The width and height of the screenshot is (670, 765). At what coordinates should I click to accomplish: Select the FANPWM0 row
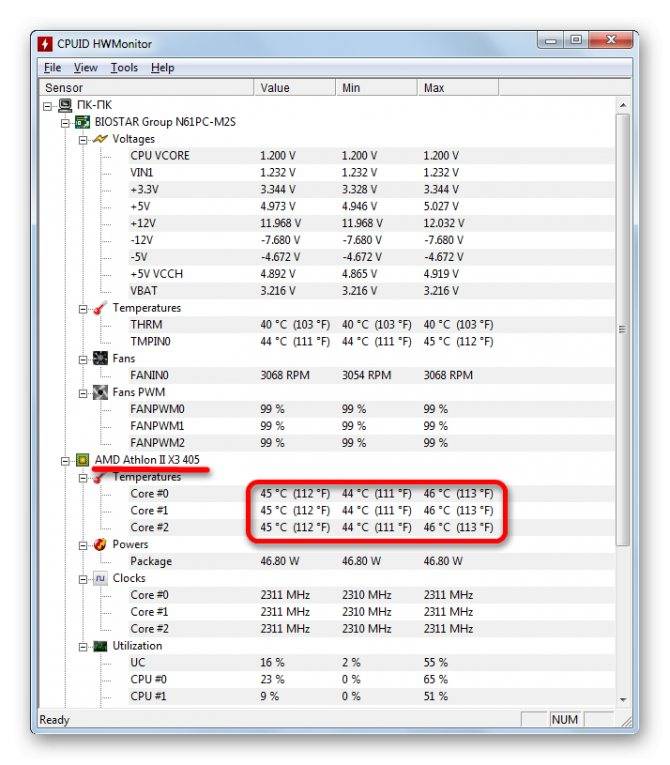click(327, 409)
